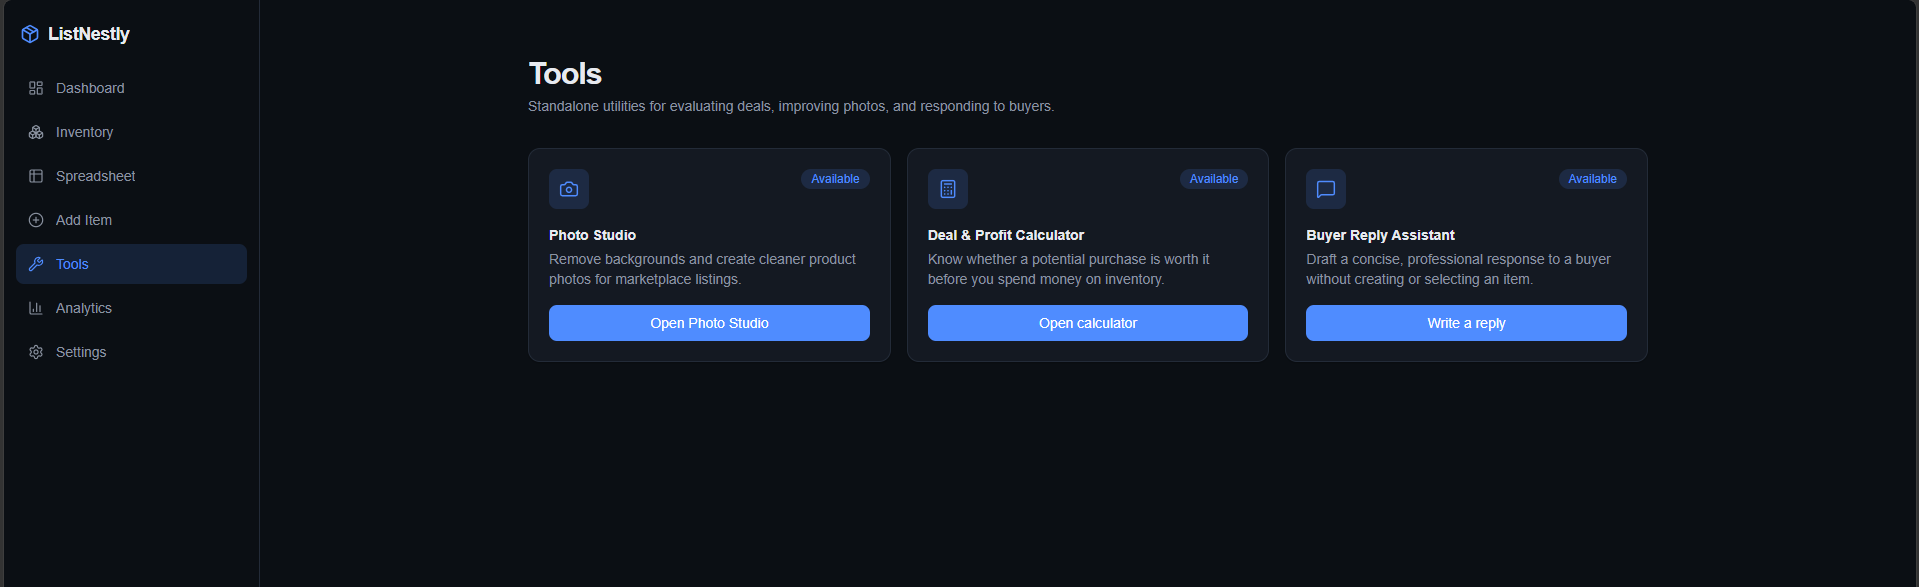Image resolution: width=1919 pixels, height=587 pixels.
Task: Click the Available badge on Buyer Reply Assistant
Action: point(1592,179)
